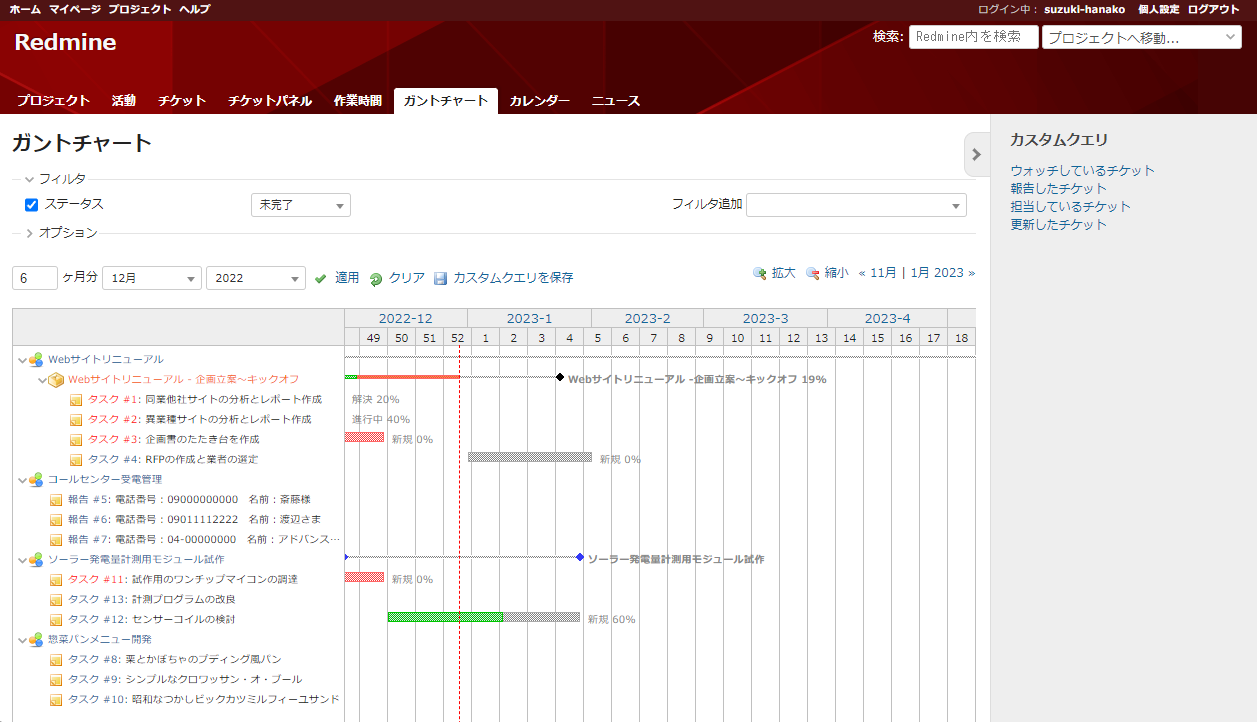Collapse the 企画立案〜キックオフ version row
1257x722 pixels.
(x=42, y=380)
